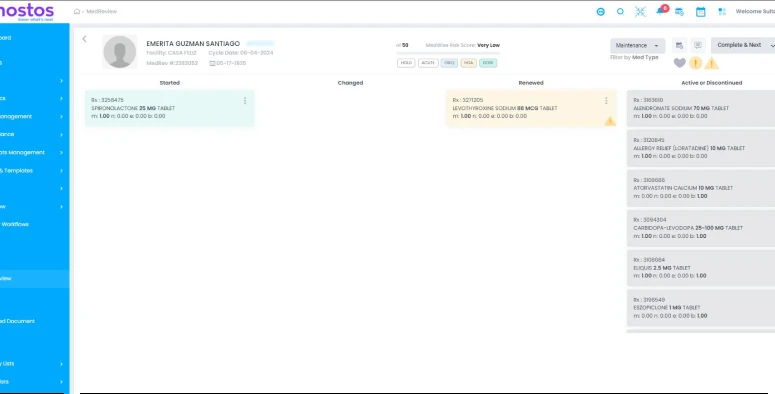The height and width of the screenshot is (394, 775).
Task: Click the Complete & Next button
Action: (739, 45)
